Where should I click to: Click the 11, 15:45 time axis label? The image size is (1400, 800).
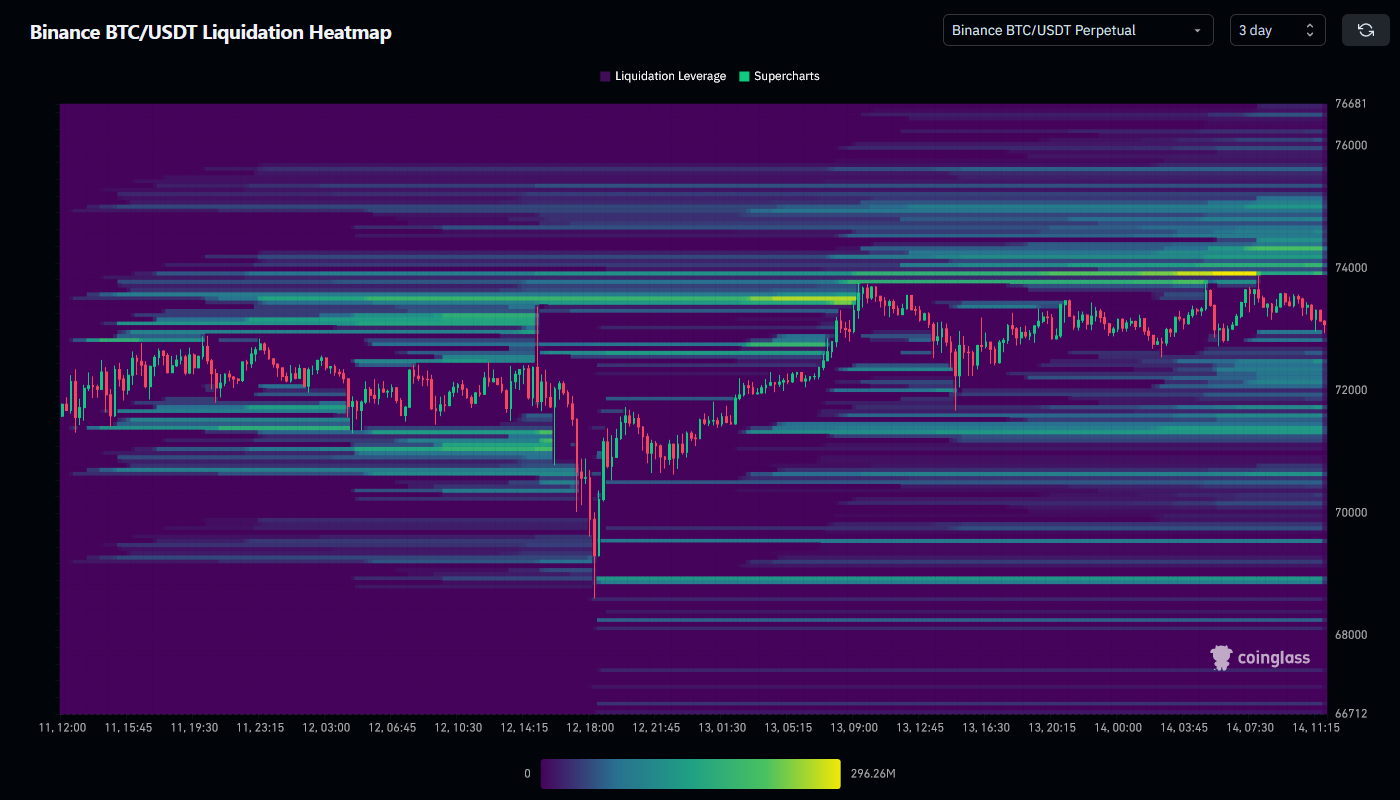[x=128, y=728]
